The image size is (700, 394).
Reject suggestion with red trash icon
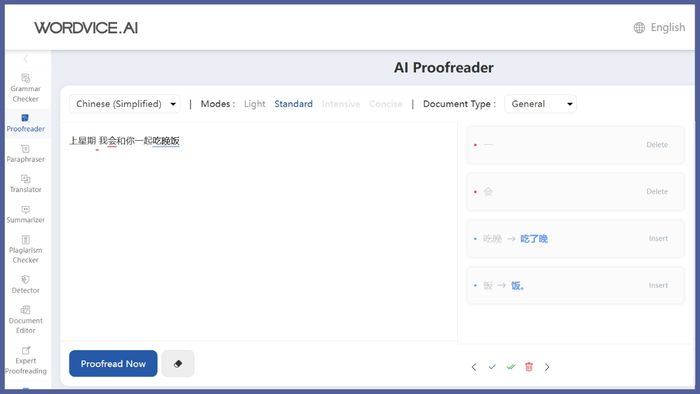point(529,367)
